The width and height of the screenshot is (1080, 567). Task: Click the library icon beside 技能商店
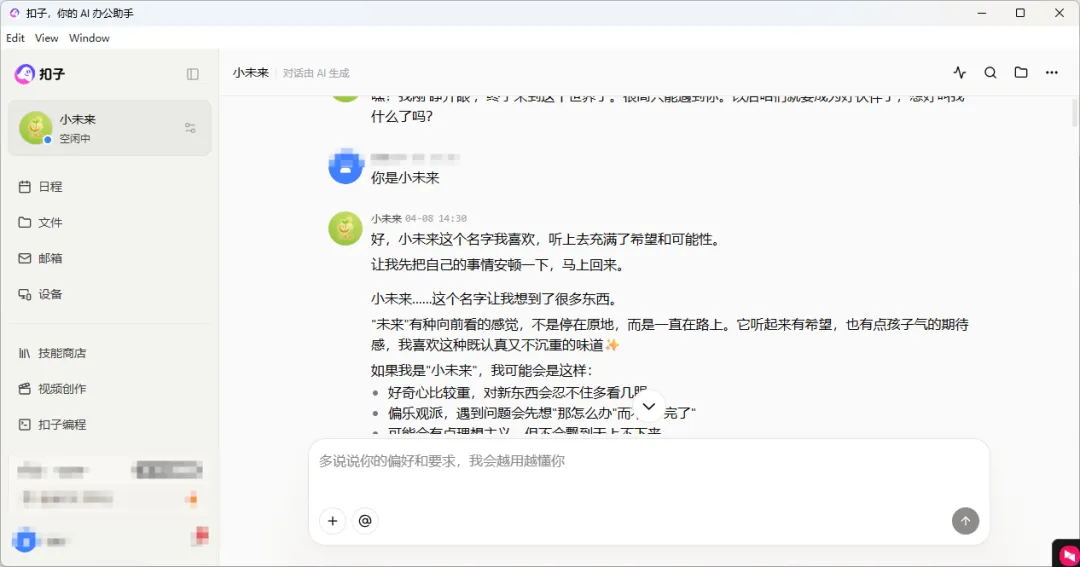[x=25, y=353]
